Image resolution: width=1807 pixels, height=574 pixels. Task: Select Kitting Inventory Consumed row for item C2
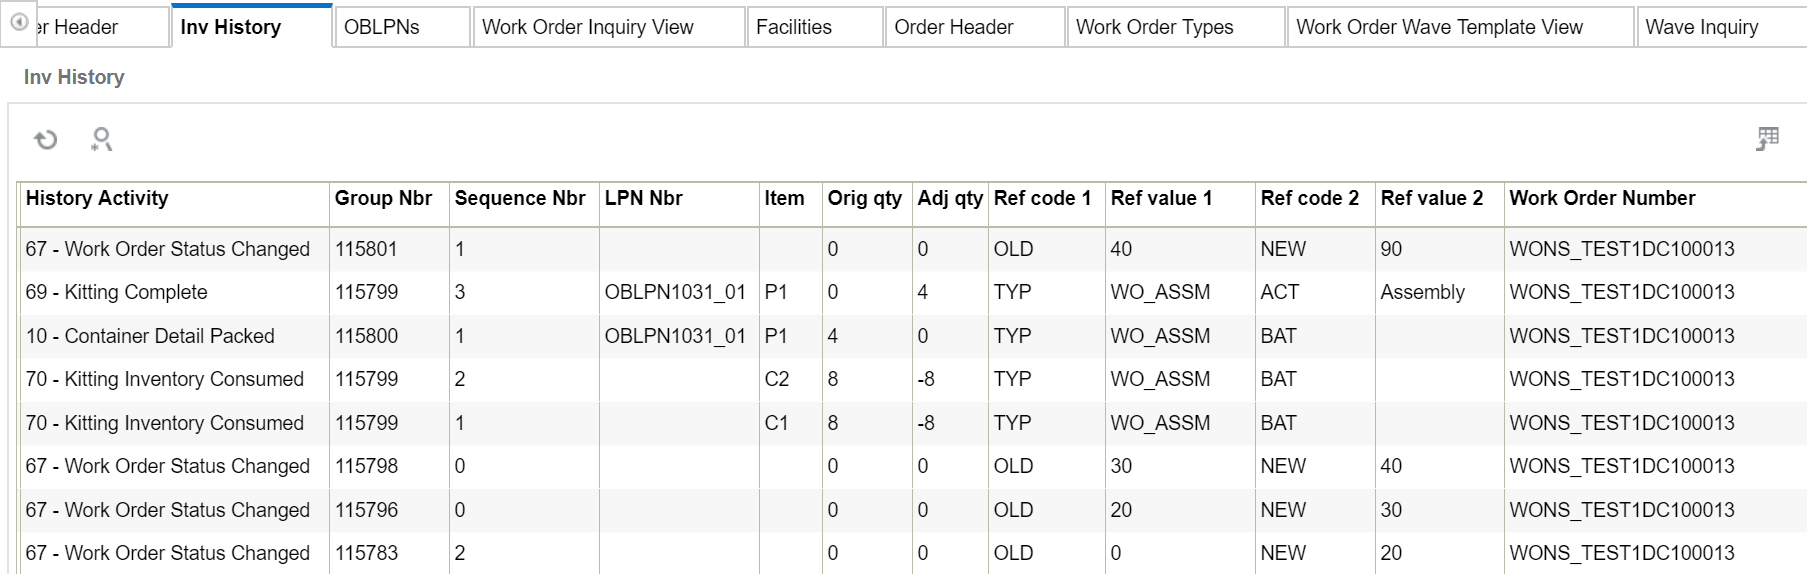[912, 379]
